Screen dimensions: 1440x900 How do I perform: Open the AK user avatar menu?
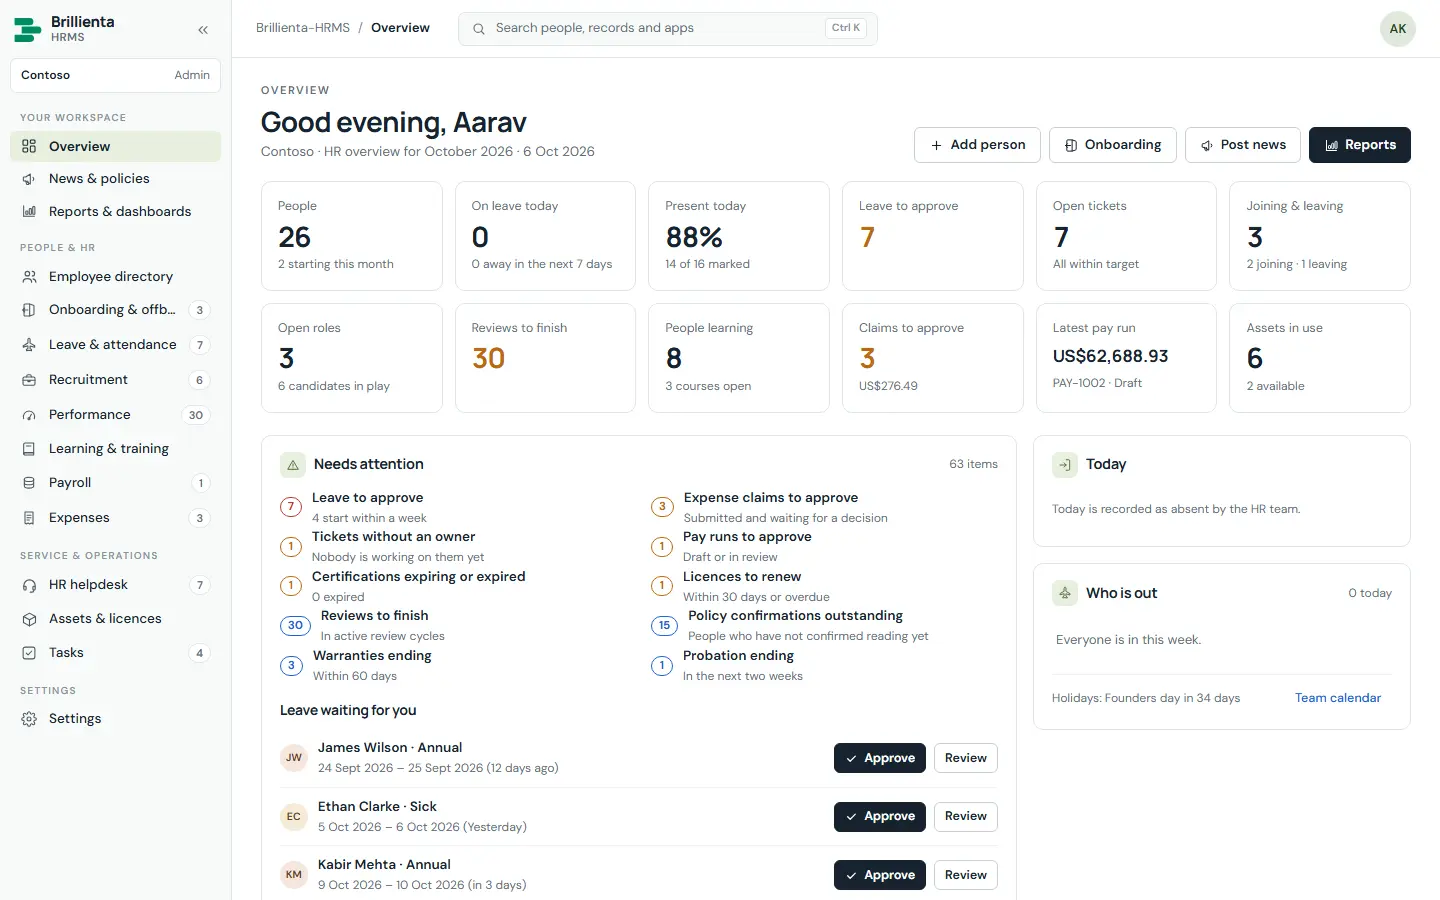(1398, 29)
